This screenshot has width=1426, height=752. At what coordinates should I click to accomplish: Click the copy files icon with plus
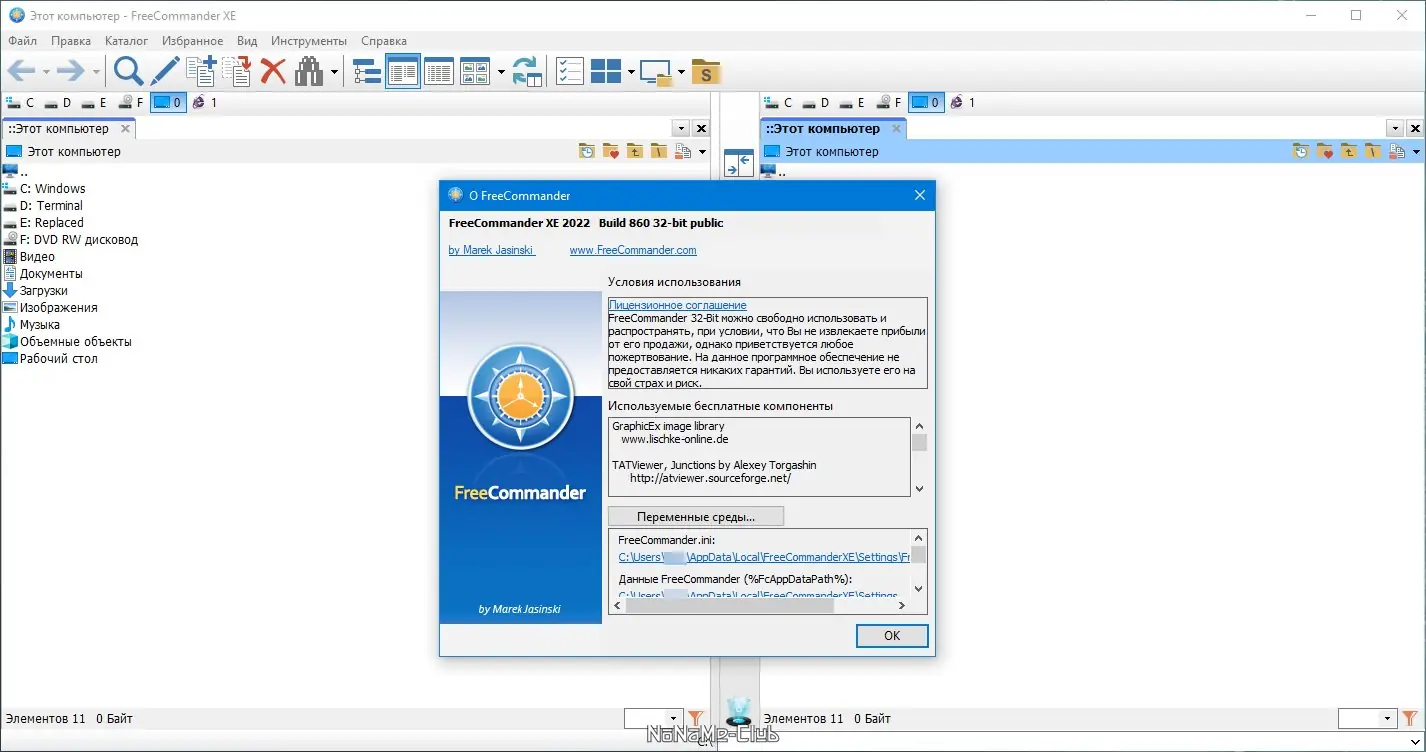[201, 71]
